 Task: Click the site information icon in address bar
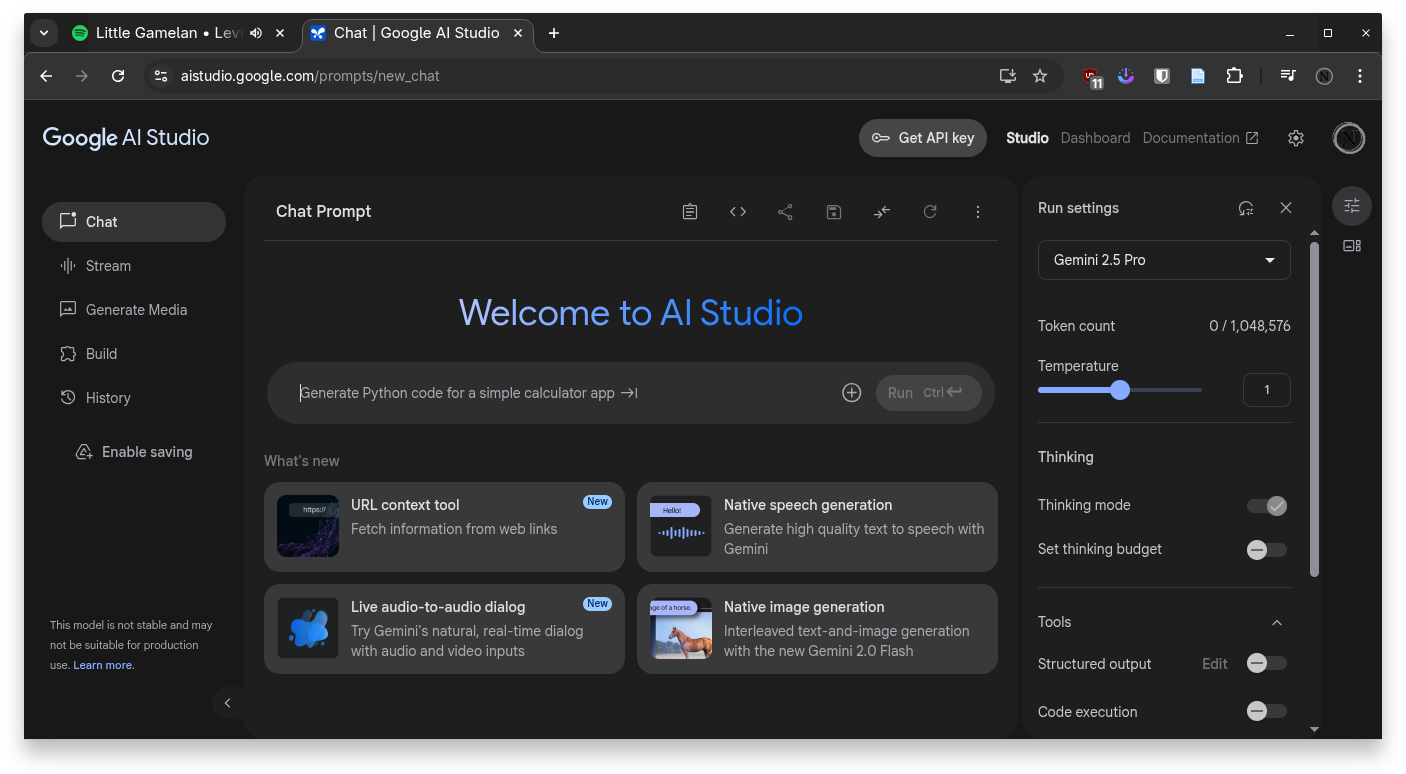coord(161,76)
